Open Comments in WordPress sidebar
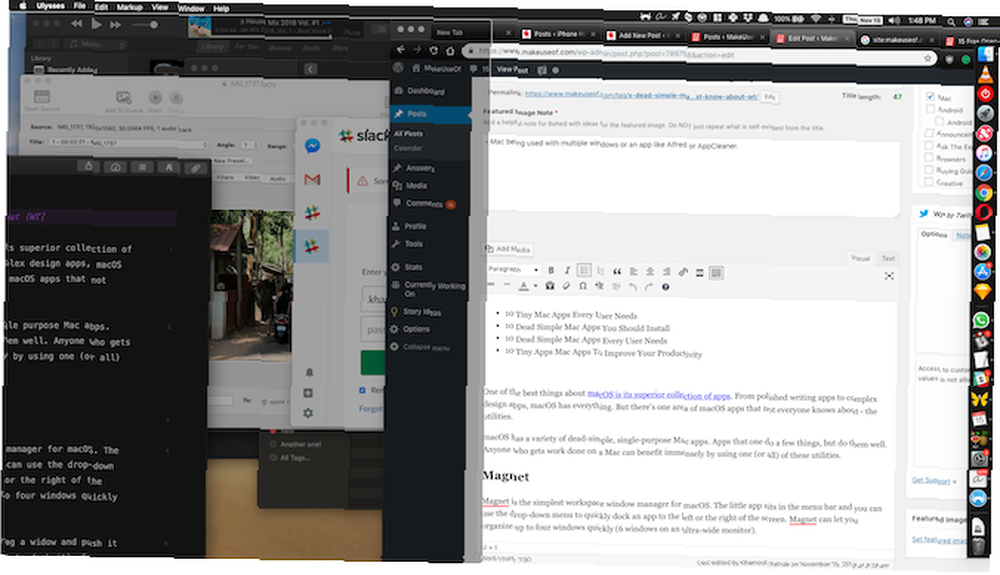 pos(424,203)
